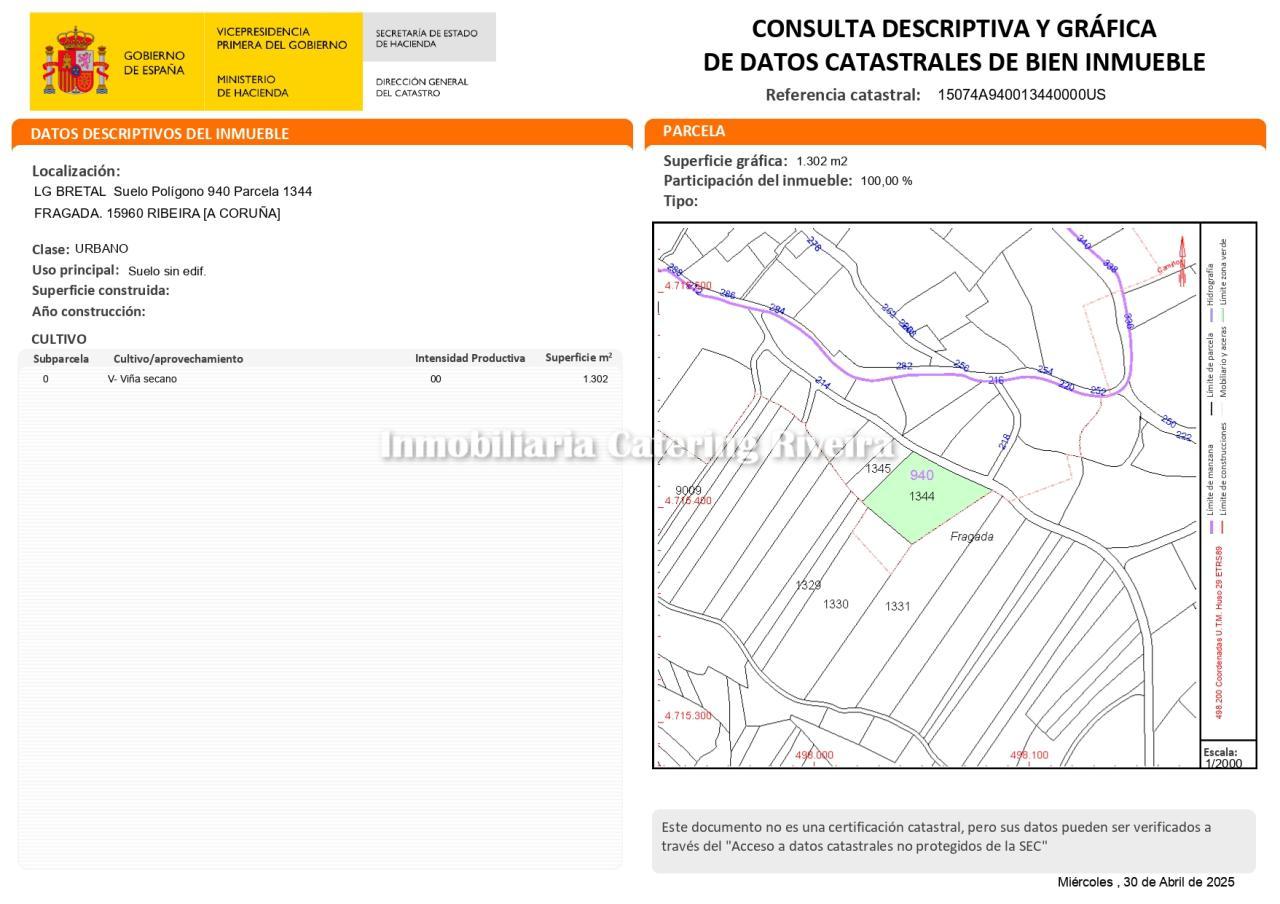
Task: Select parcel 1345 on the map
Action: (x=878, y=468)
